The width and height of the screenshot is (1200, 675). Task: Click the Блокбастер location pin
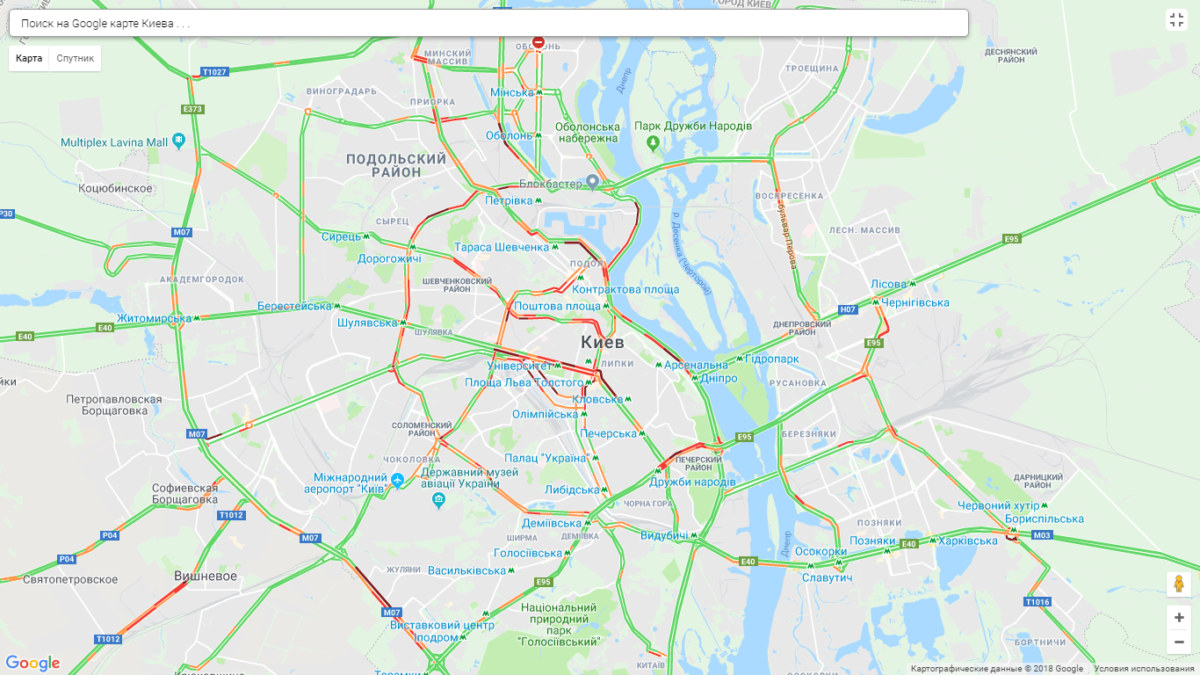(x=592, y=182)
